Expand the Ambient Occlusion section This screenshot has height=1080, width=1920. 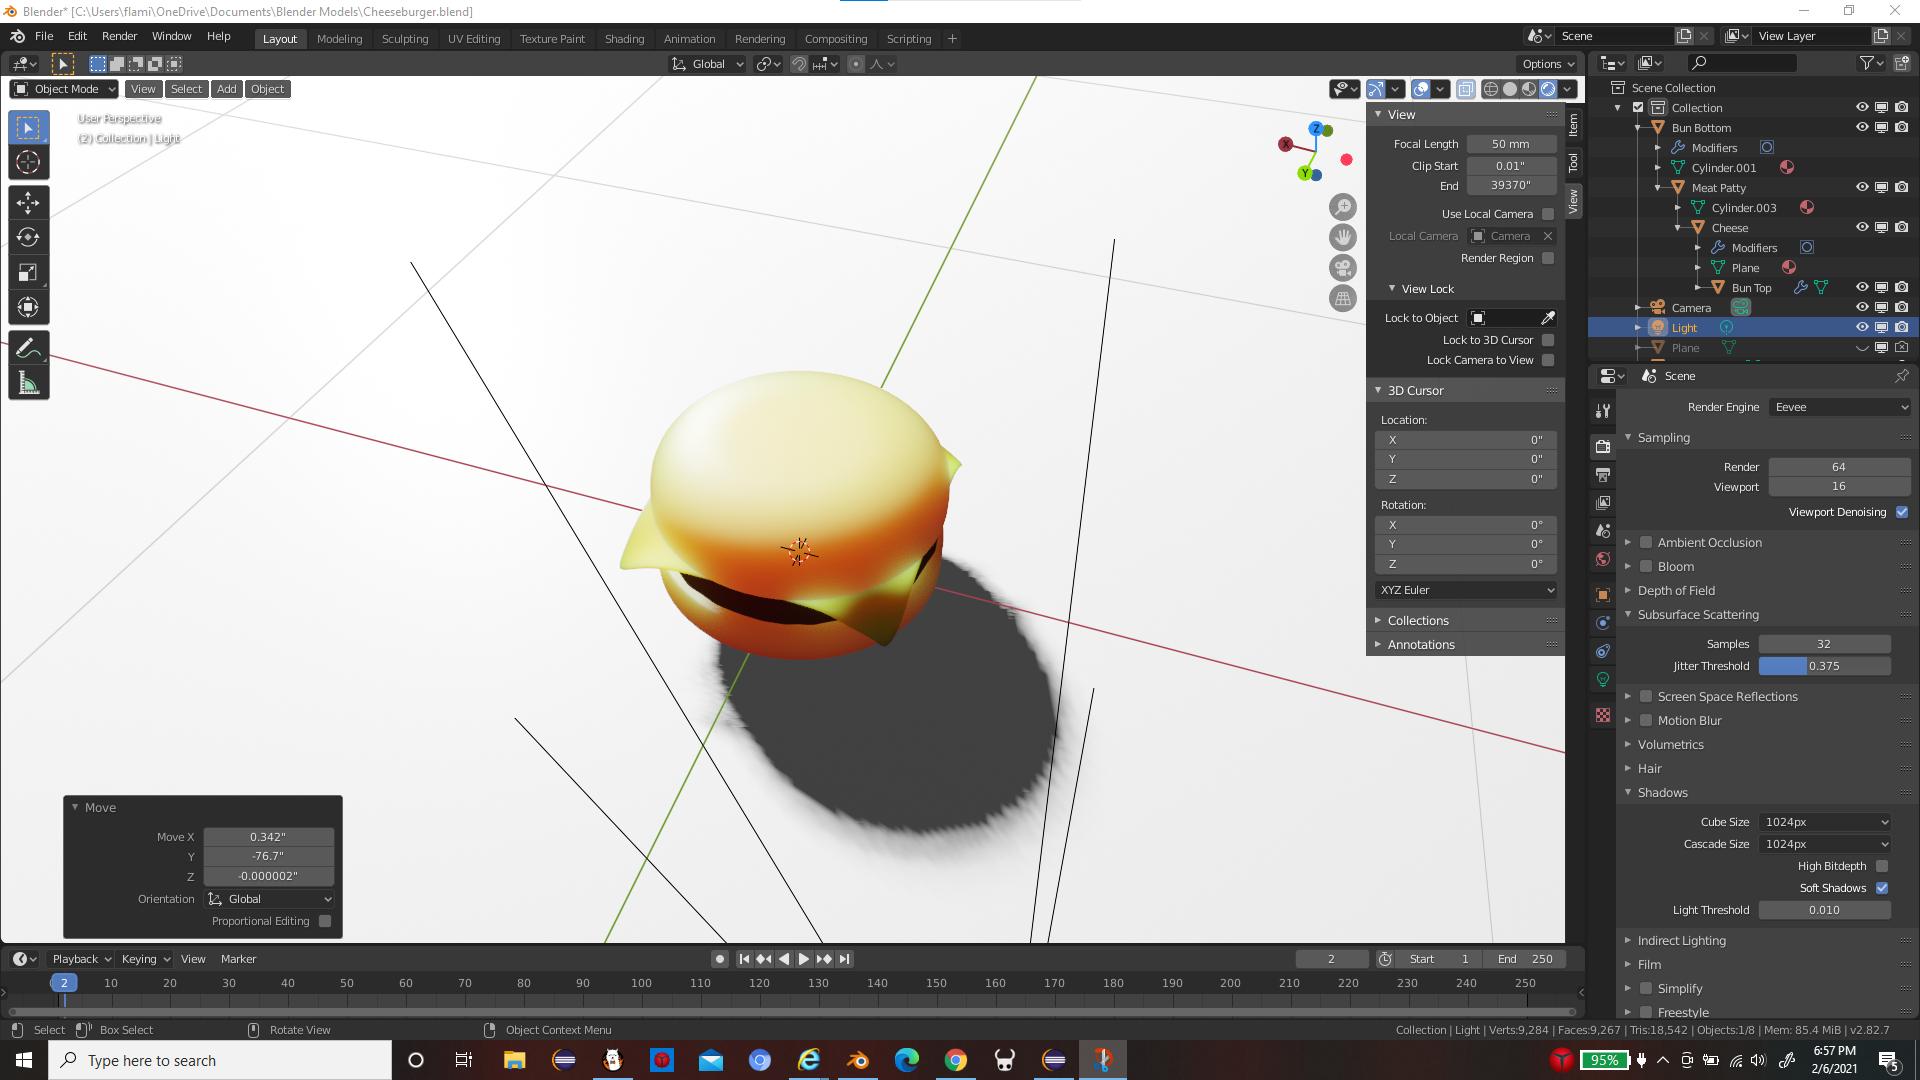[1629, 542]
